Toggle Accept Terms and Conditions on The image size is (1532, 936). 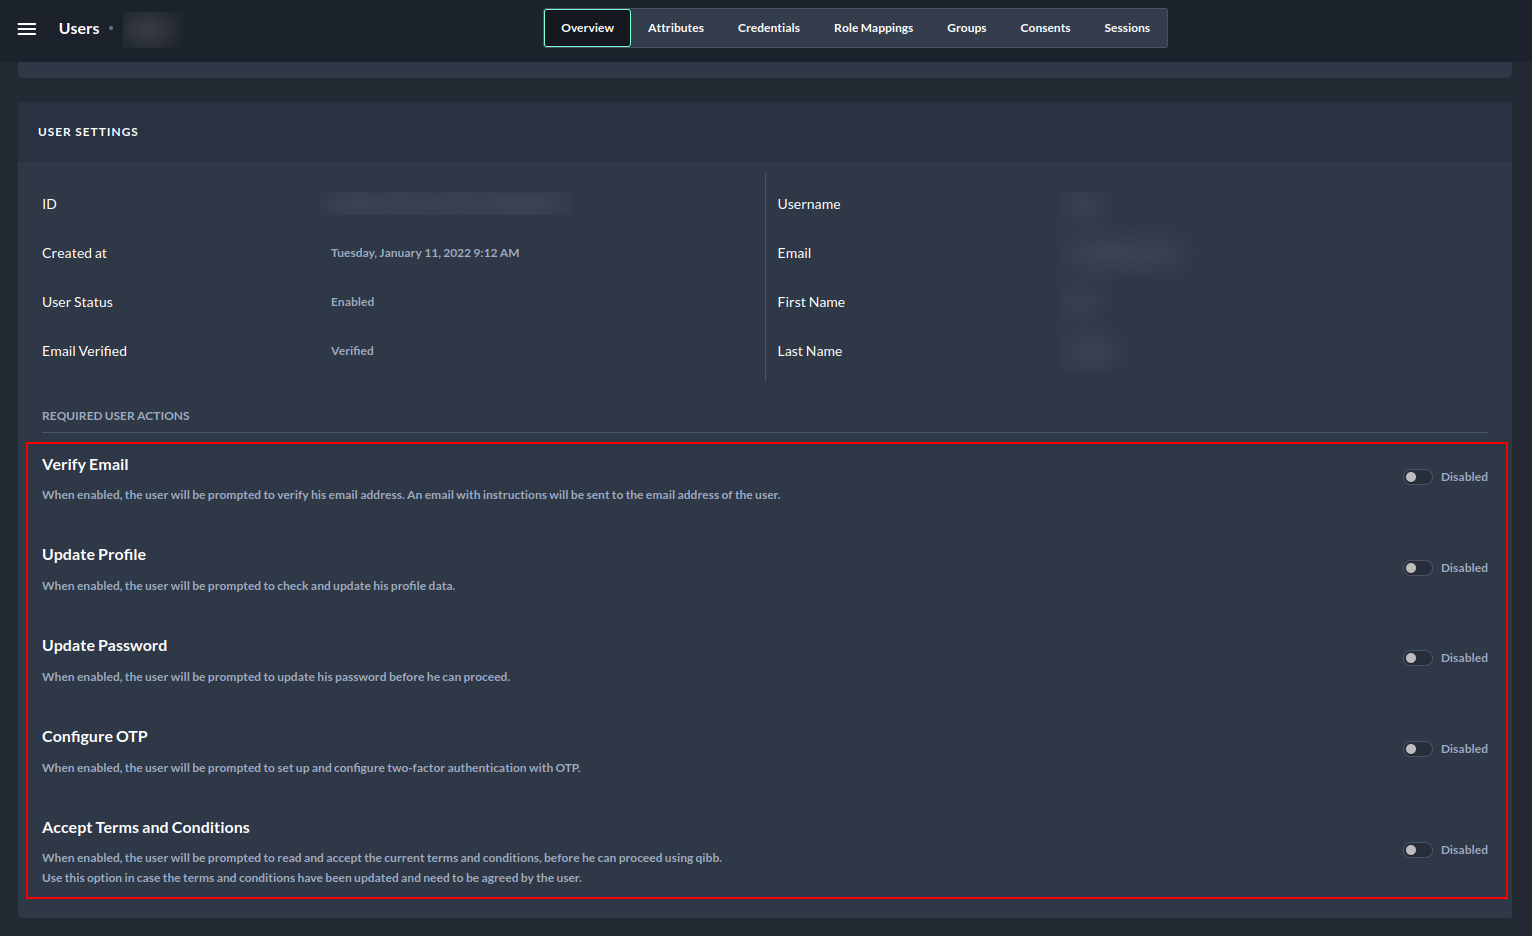tap(1417, 850)
